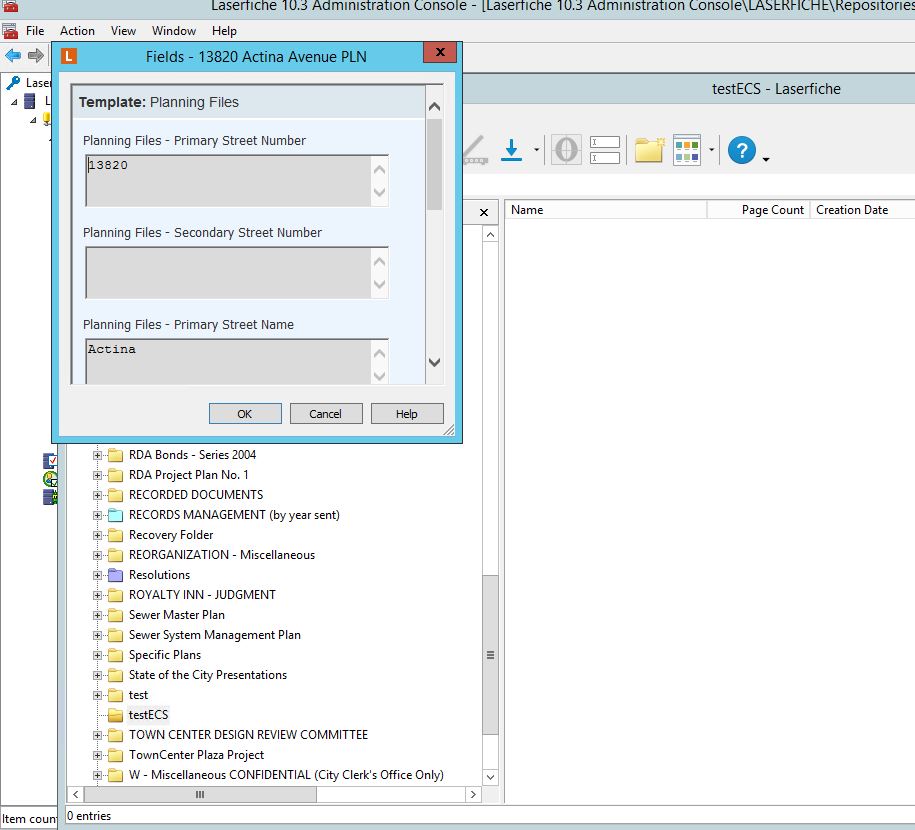Screen dimensions: 915x830
Task: Expand the ROYALTY INN - JUDGMENT folder
Action: coord(97,595)
